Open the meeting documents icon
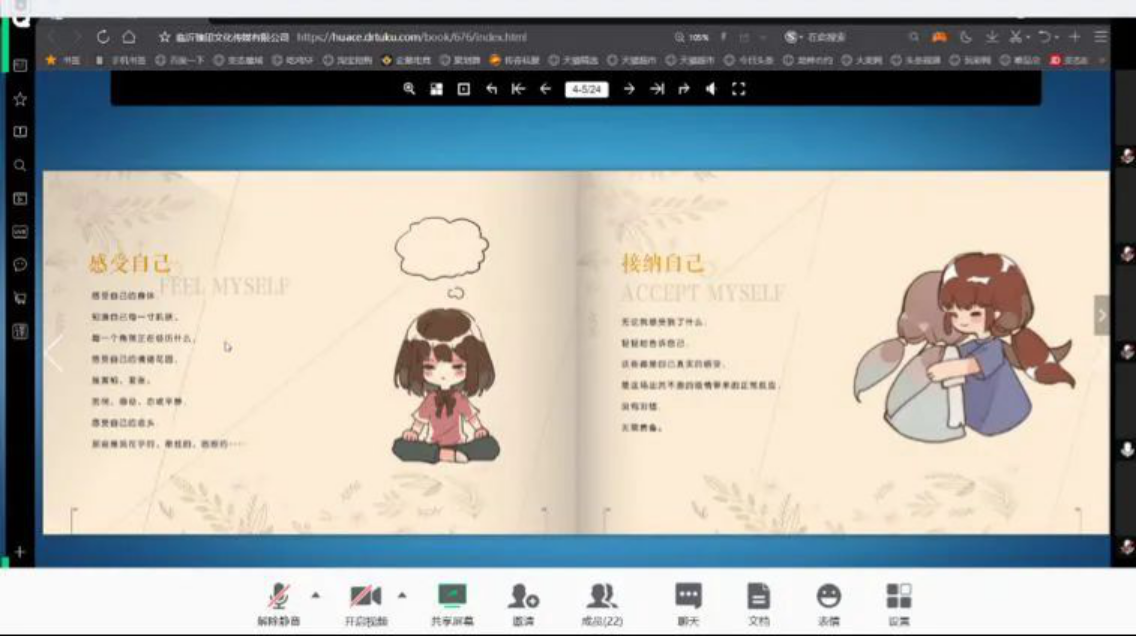This screenshot has height=636, width=1136. 759,604
